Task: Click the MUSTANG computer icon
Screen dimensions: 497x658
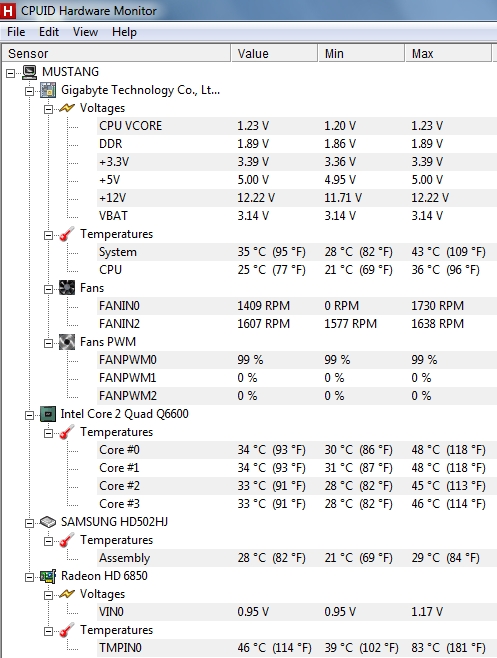Action: pos(29,72)
